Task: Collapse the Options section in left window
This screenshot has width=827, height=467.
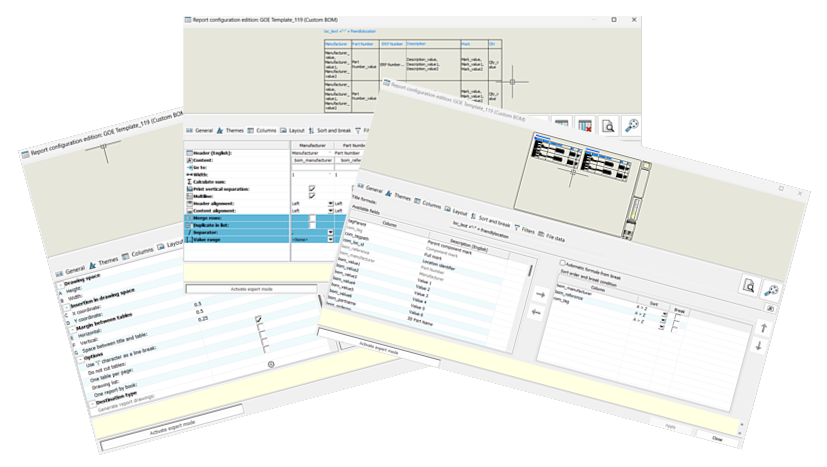Action: (81, 360)
